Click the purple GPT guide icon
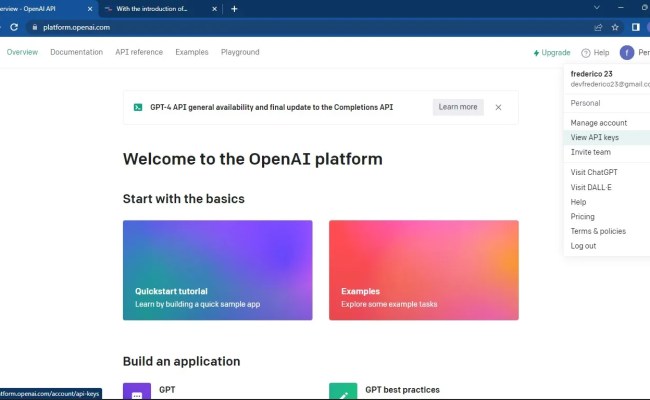 point(137,391)
